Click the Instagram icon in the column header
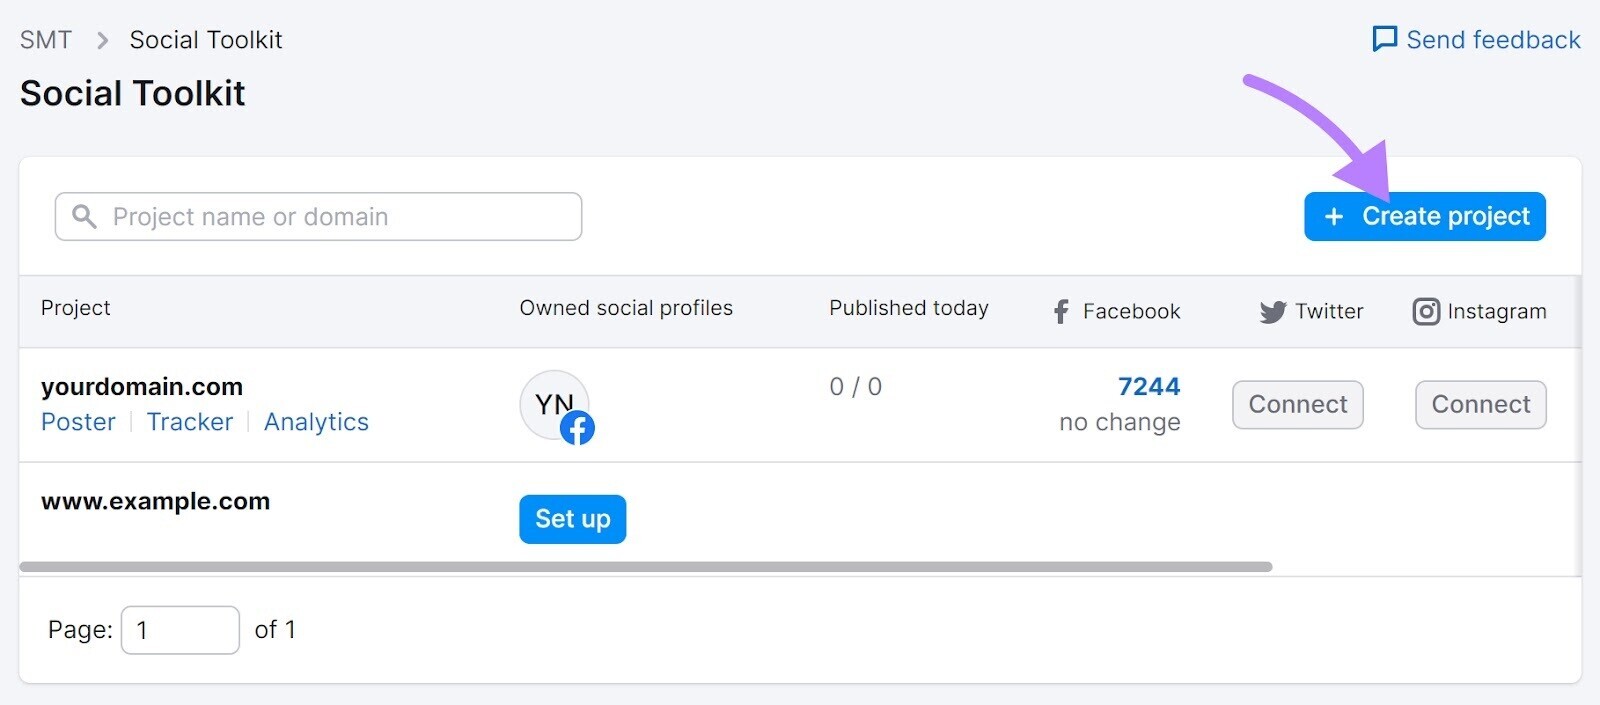The image size is (1600, 705). [1426, 311]
